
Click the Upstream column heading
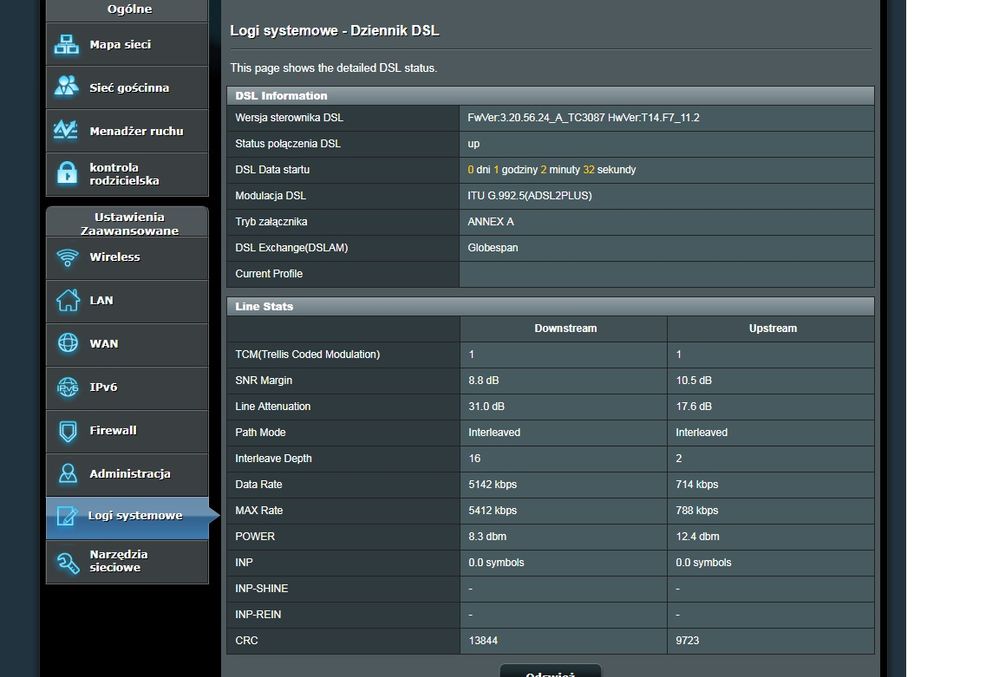pos(772,328)
